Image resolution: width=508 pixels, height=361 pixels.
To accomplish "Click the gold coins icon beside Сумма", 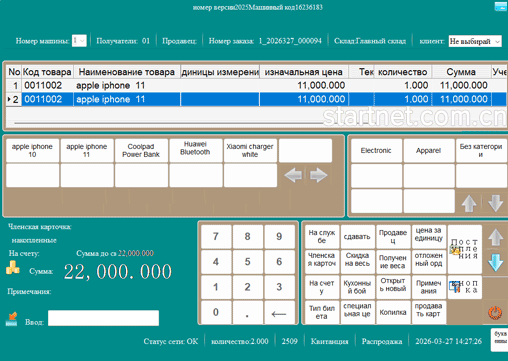I will coord(13,268).
